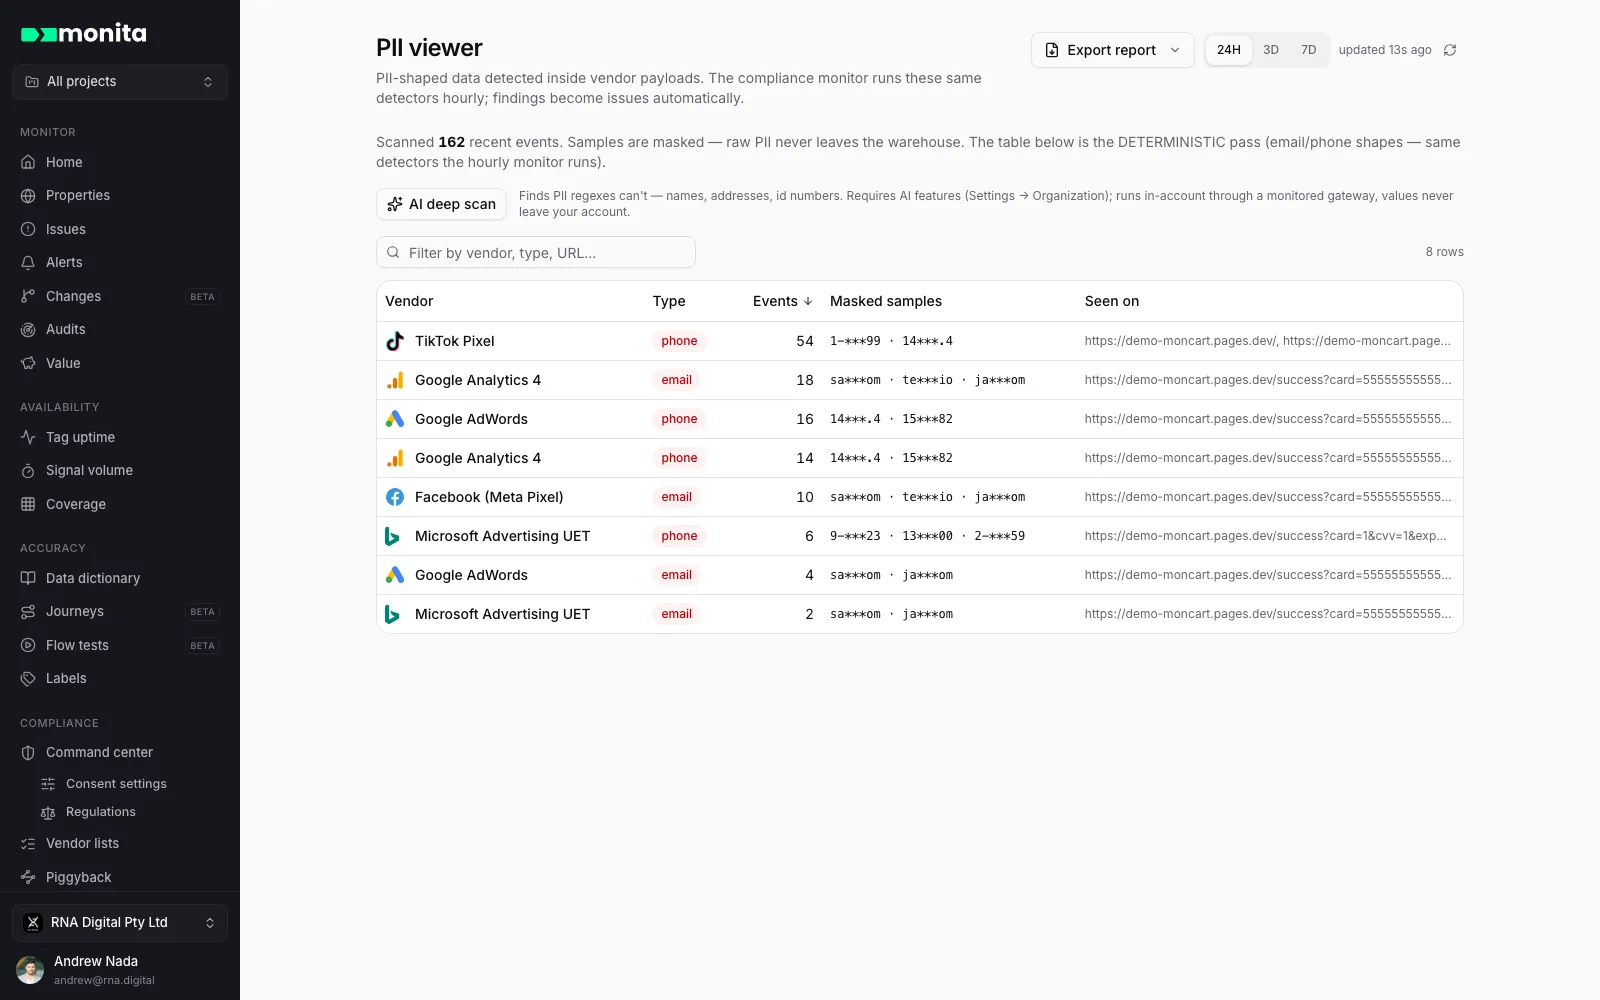The width and height of the screenshot is (1600, 1000).
Task: Click the Regulations scales icon
Action: pyautogui.click(x=48, y=812)
